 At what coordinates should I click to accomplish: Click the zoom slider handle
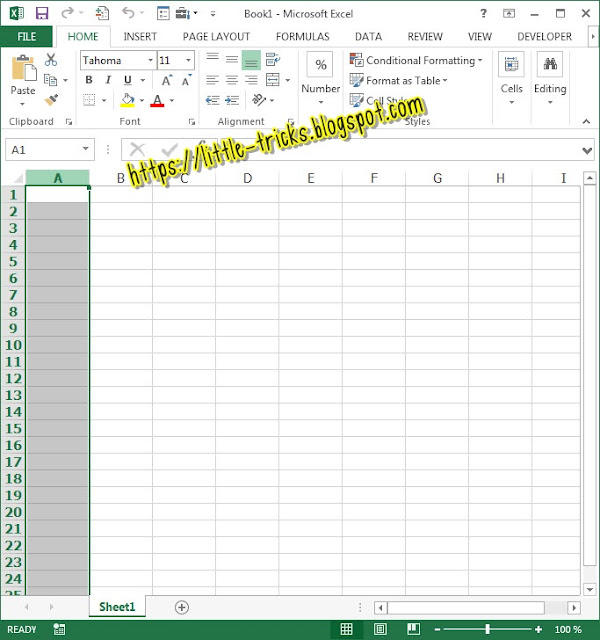click(x=487, y=629)
